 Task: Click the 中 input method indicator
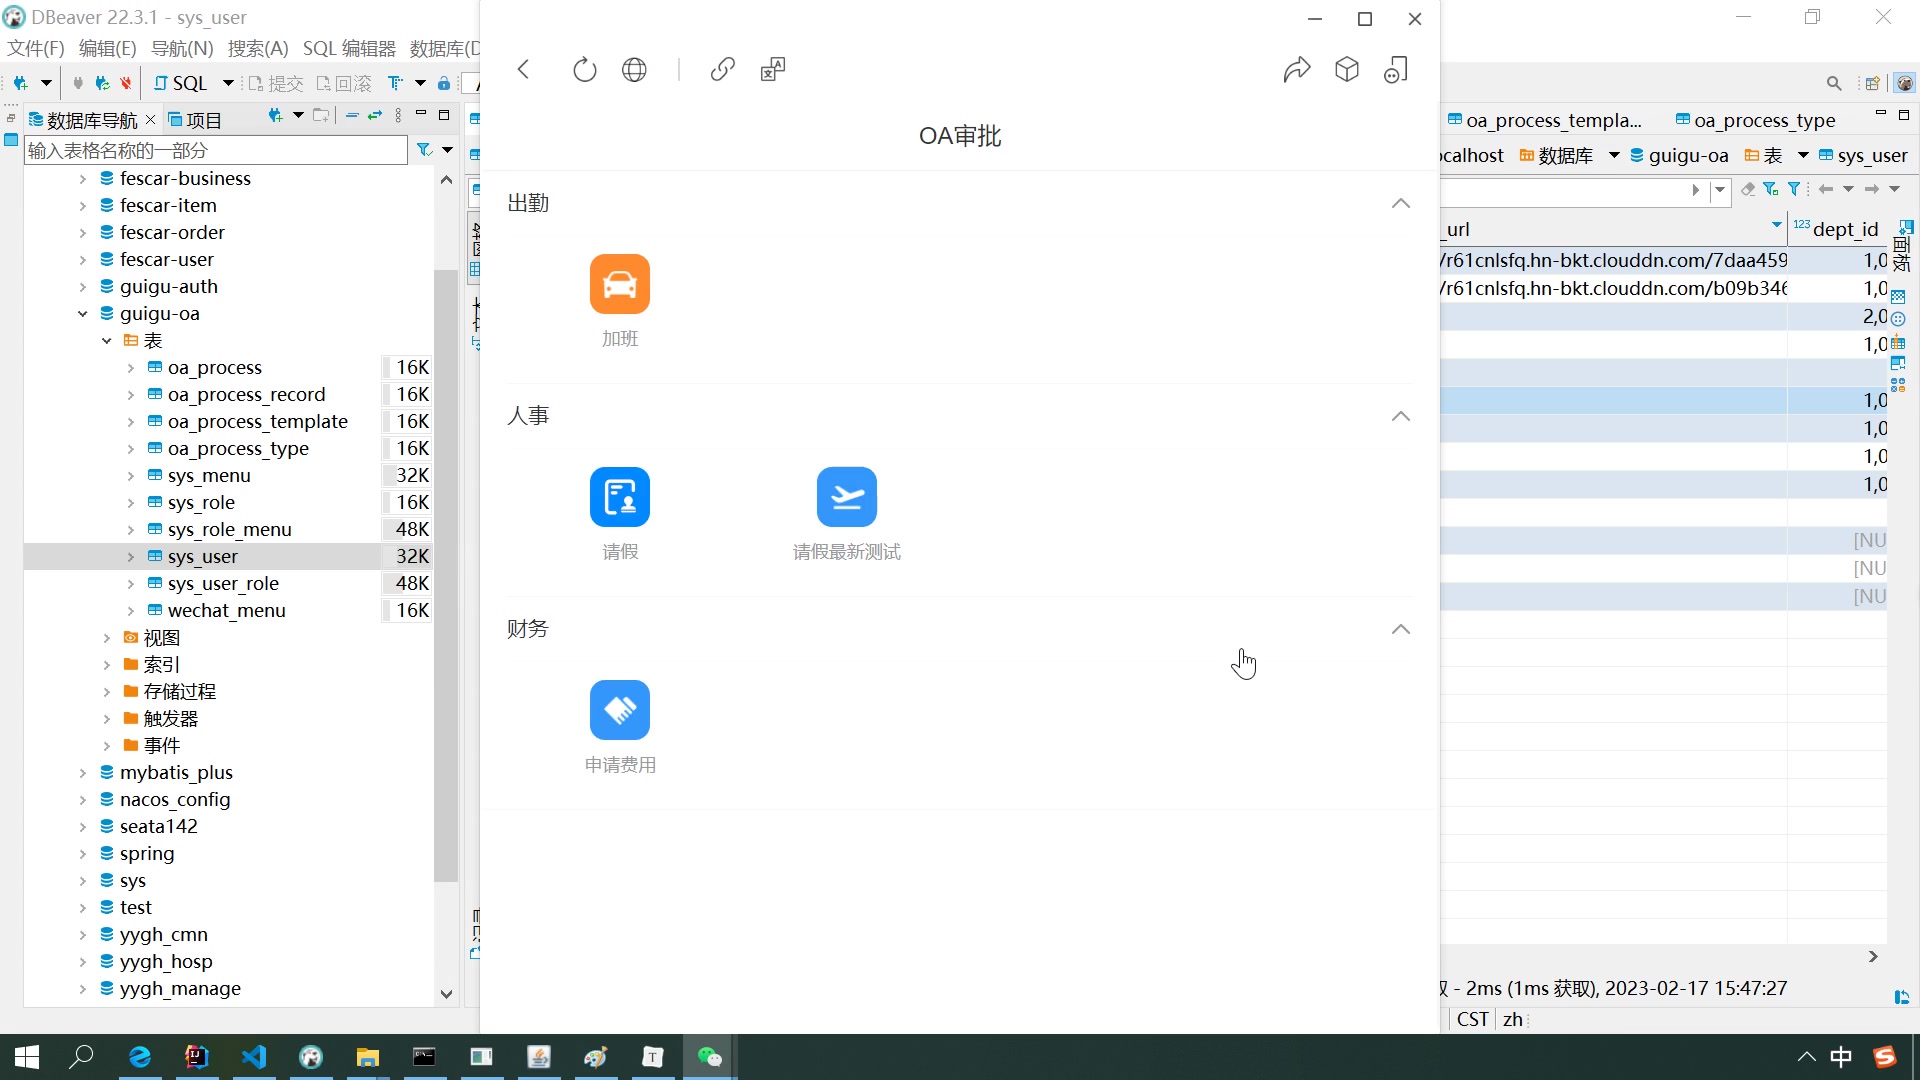pyautogui.click(x=1841, y=1057)
